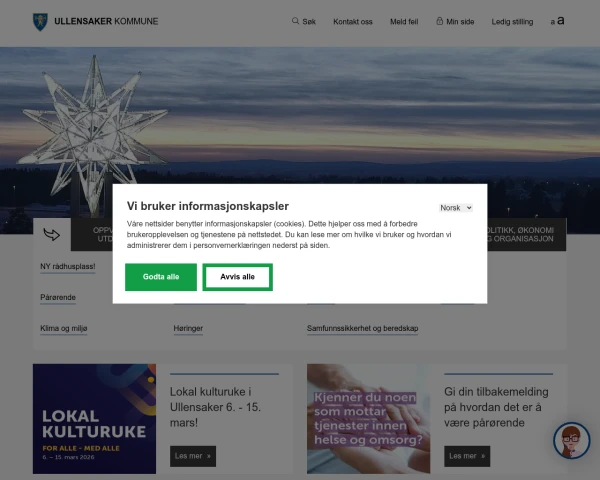Open the Klima og miljø link
Screen dimensions: 600x480
(64, 328)
